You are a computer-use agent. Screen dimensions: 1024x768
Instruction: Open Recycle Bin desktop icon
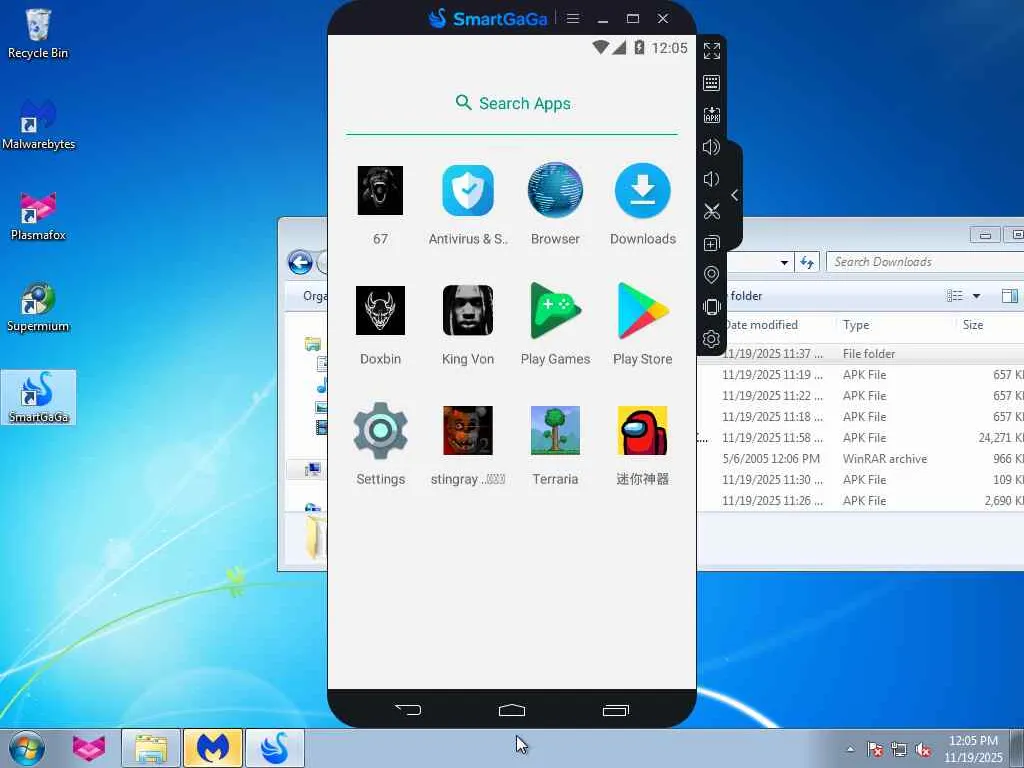38,34
